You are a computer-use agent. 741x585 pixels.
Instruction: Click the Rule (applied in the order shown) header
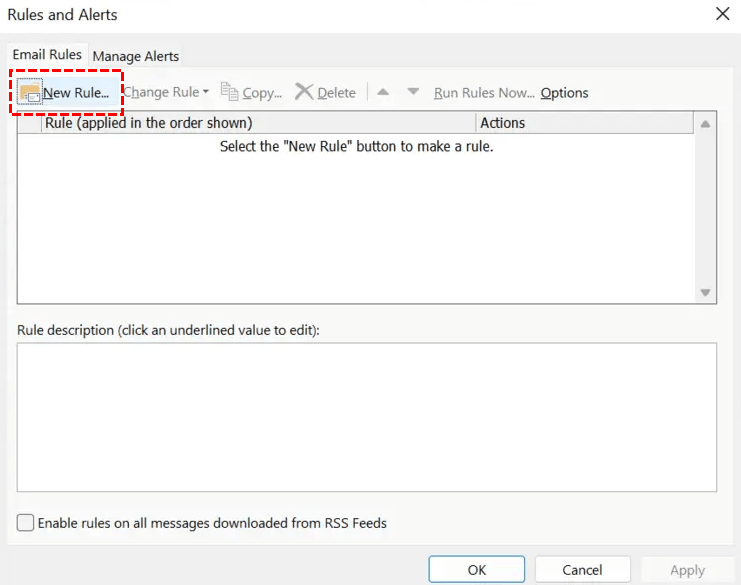point(258,123)
